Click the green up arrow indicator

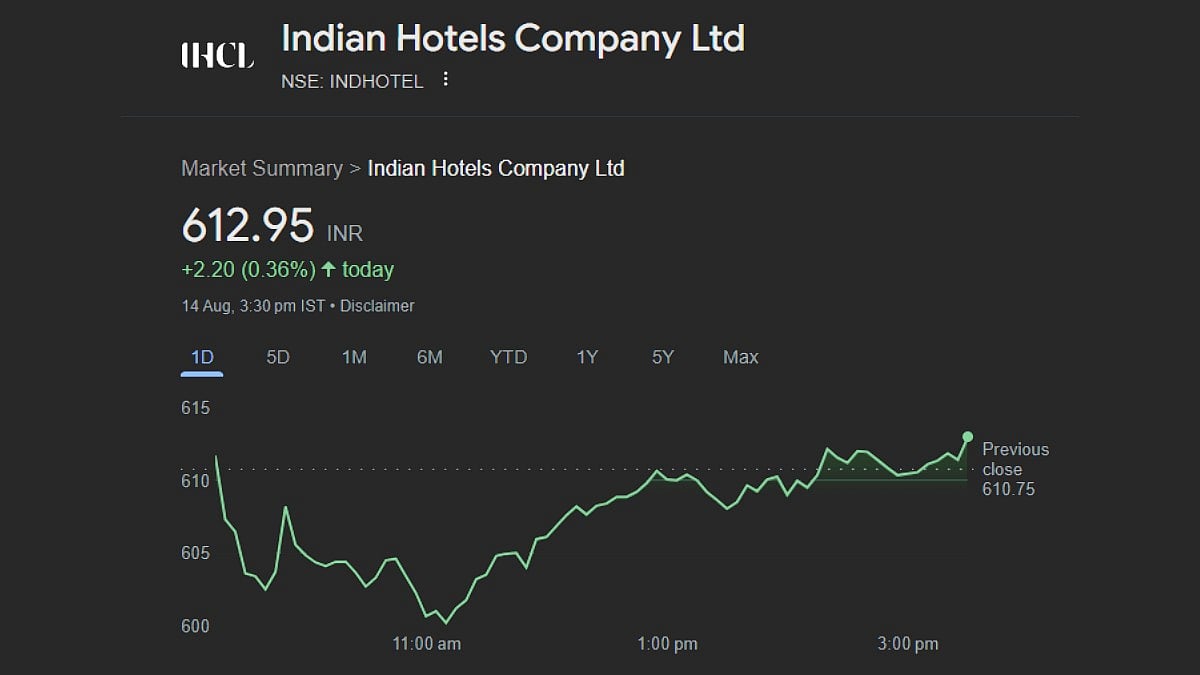(328, 269)
